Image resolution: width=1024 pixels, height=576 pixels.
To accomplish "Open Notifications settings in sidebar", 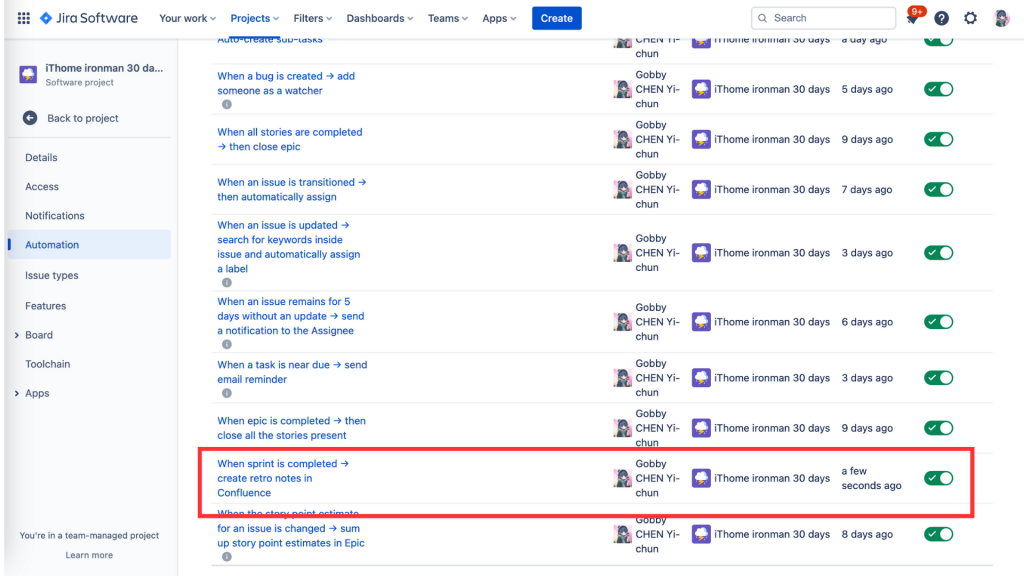I will (x=55, y=216).
